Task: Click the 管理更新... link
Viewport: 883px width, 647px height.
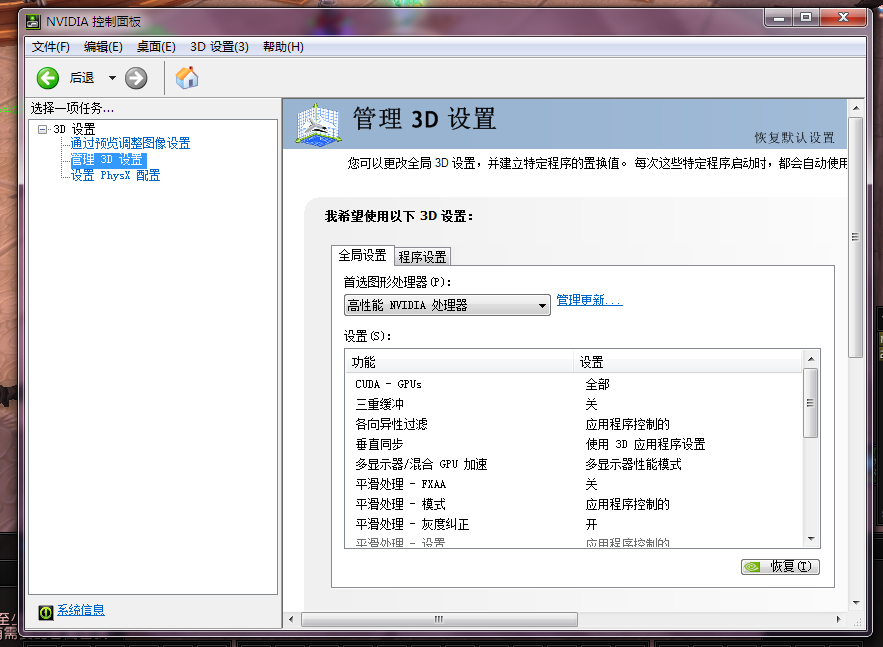Action: (x=589, y=300)
